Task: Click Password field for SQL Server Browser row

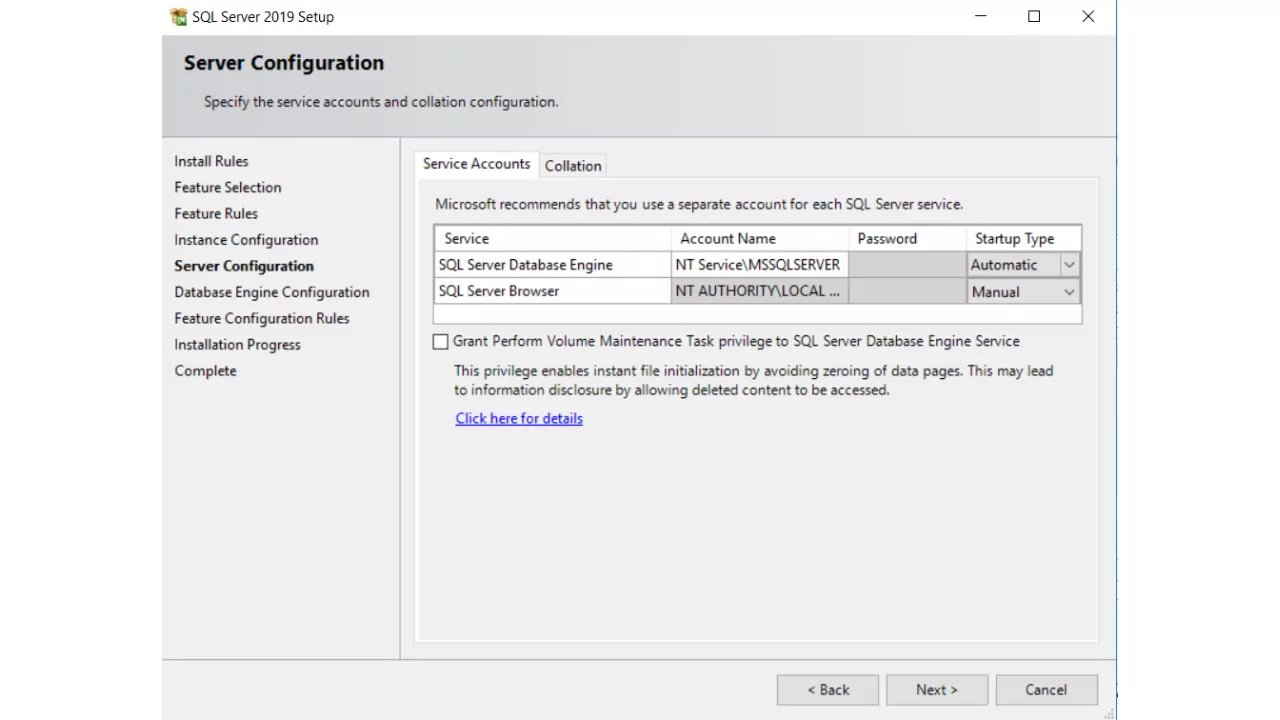Action: pos(907,291)
